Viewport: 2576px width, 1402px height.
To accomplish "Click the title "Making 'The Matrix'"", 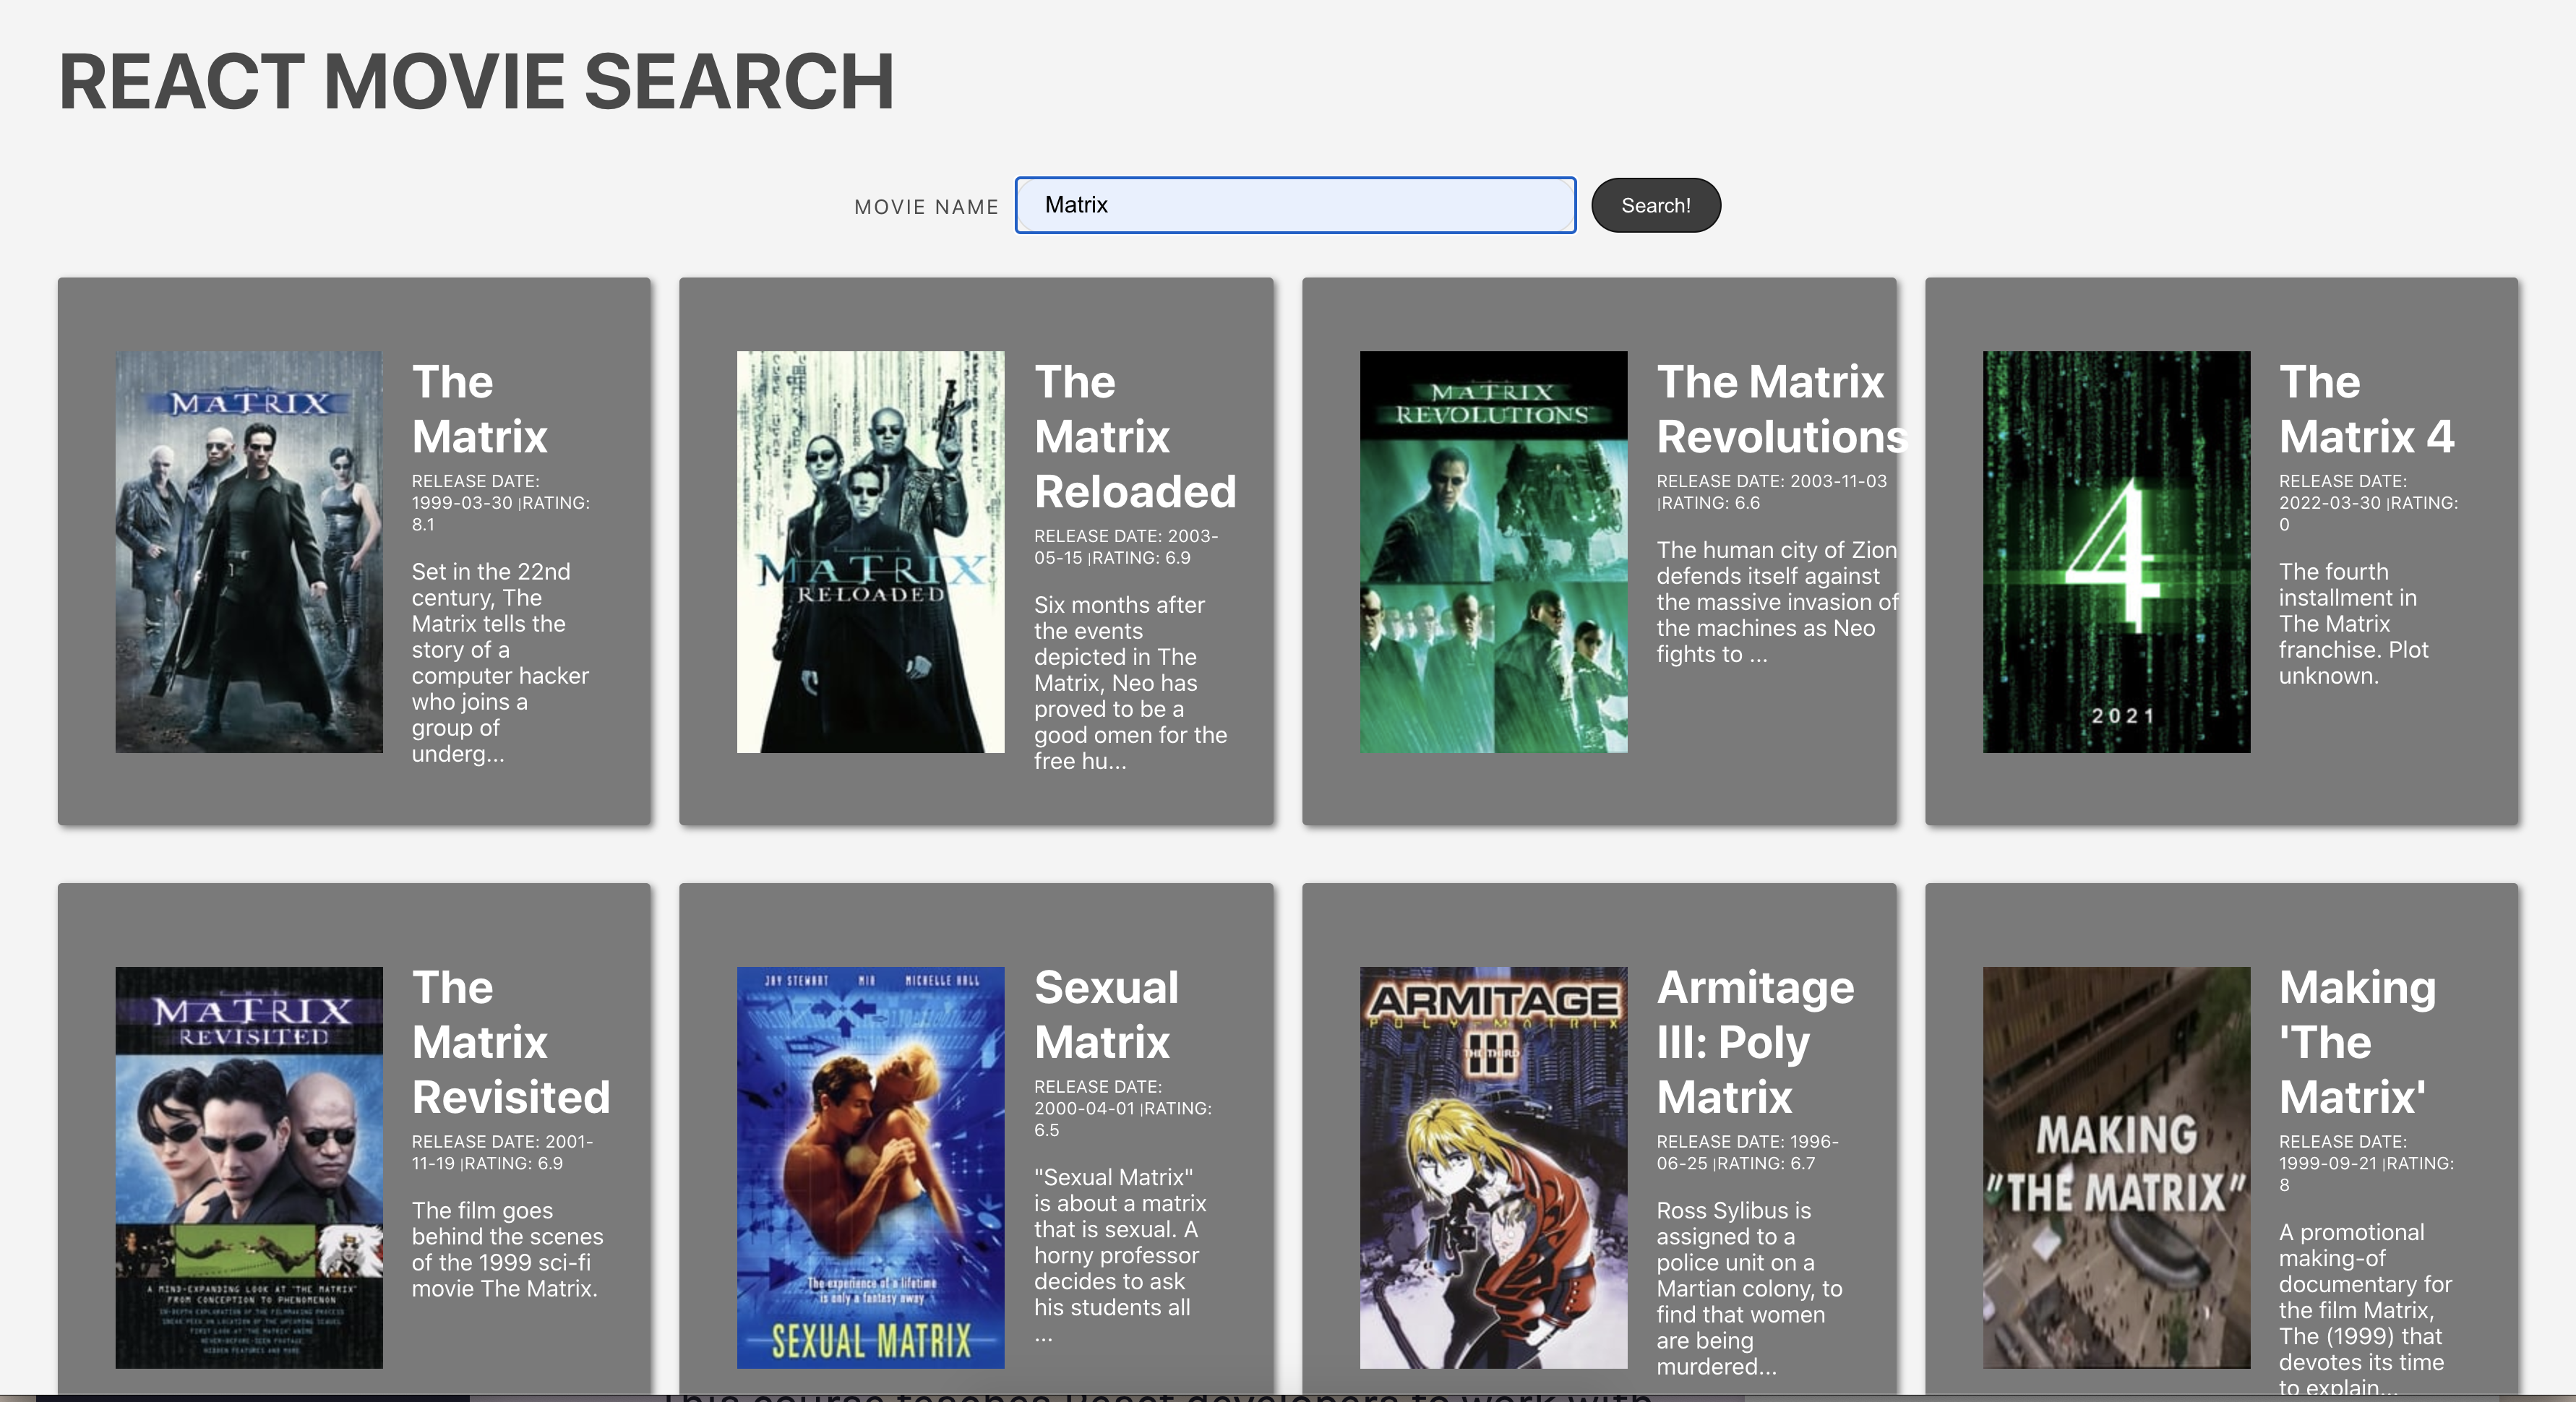I will coord(2357,1042).
